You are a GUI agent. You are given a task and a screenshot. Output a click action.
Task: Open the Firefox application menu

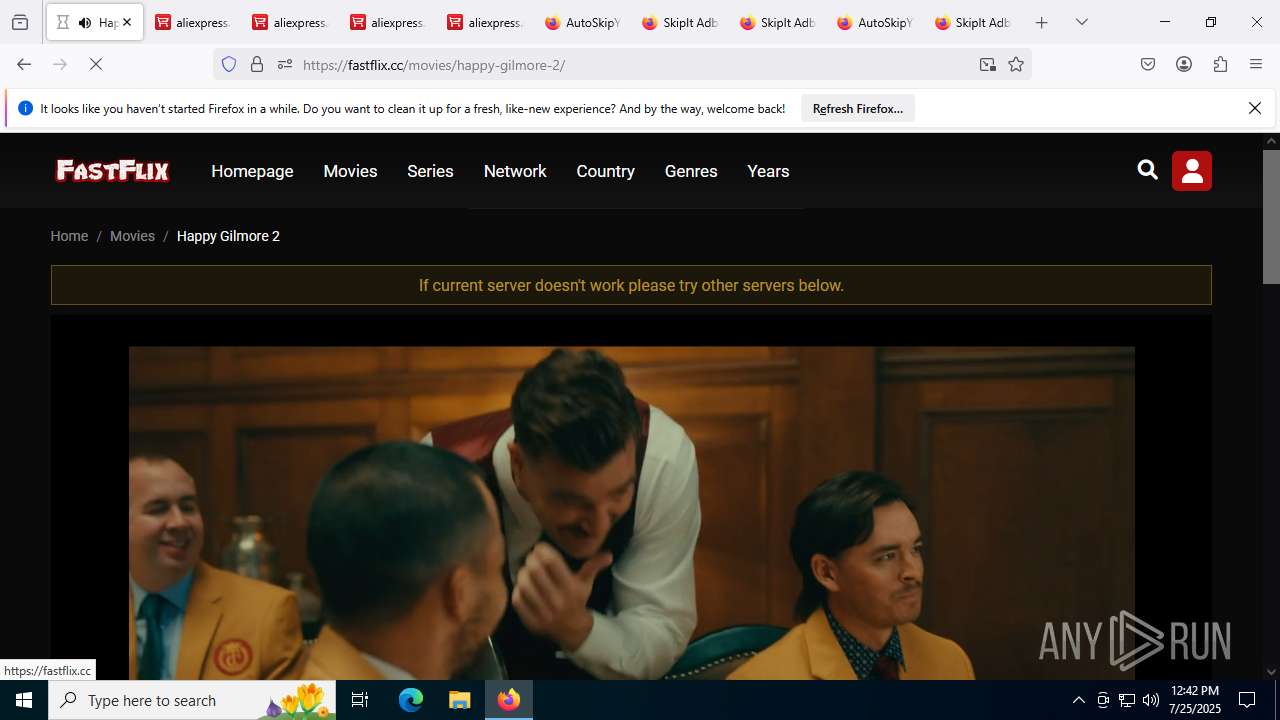tap(1256, 64)
